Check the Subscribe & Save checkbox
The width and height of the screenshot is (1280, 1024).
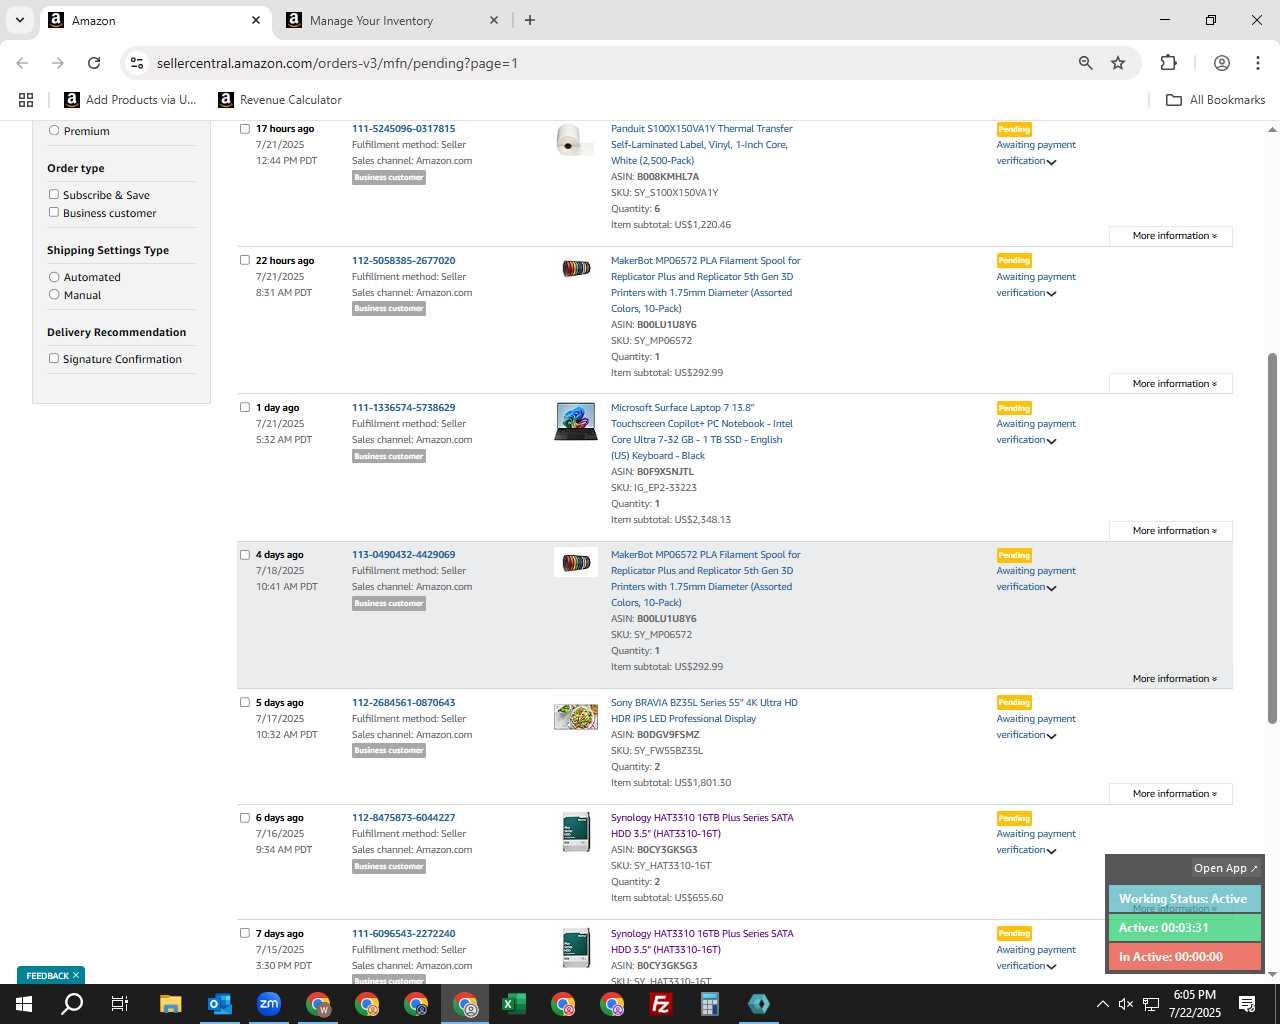point(54,194)
